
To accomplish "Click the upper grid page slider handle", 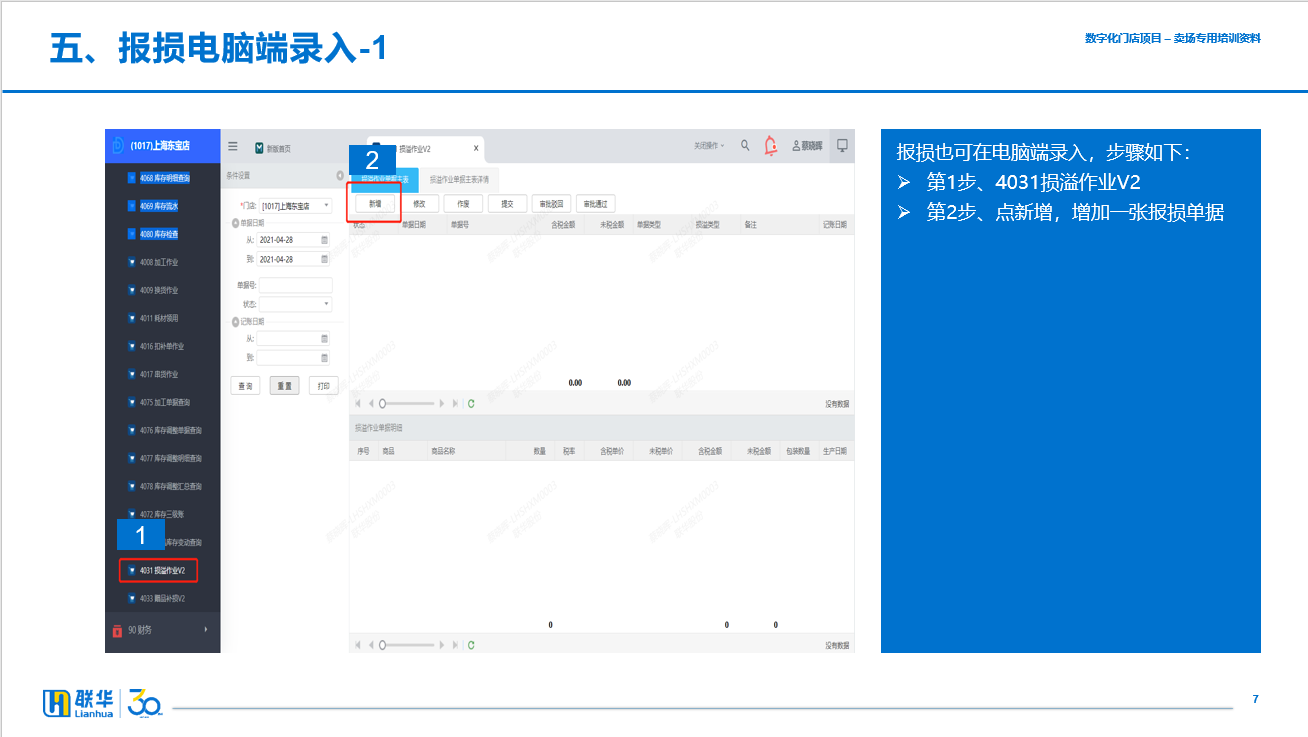I will (x=383, y=403).
